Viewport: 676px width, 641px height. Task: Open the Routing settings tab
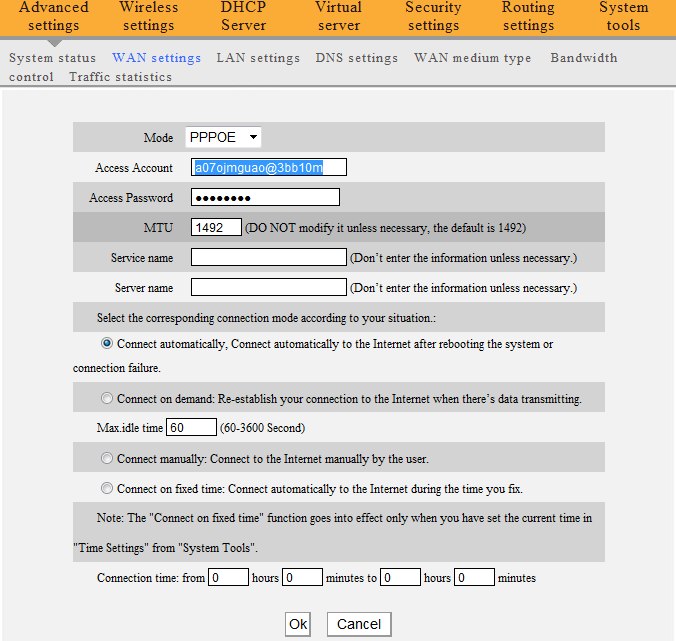coord(528,16)
